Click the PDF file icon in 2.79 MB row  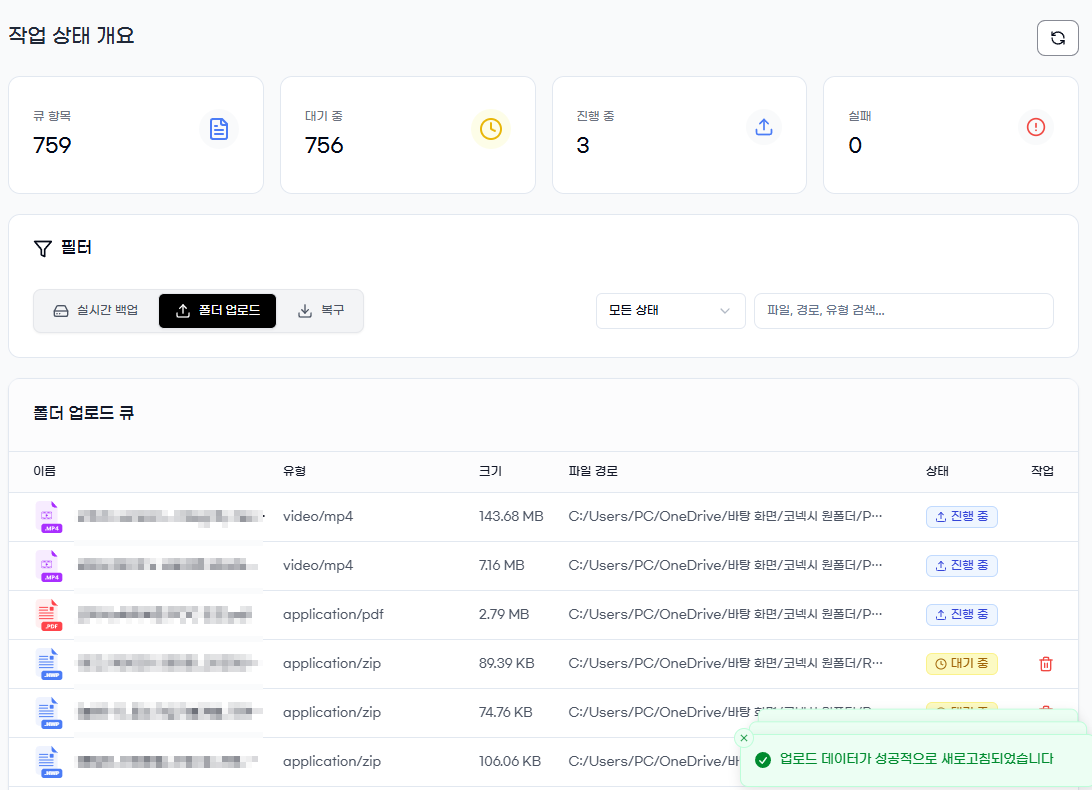tap(49, 615)
